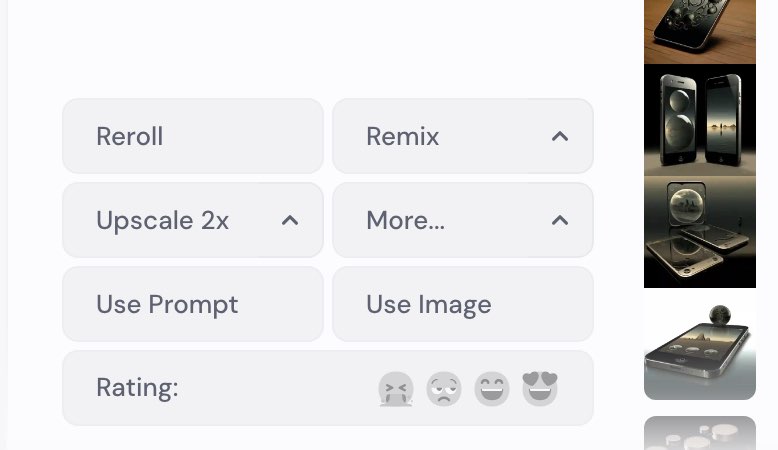Select thumbnail with glass sphere above phones
Image resolution: width=778 pixels, height=450 pixels.
(700, 232)
